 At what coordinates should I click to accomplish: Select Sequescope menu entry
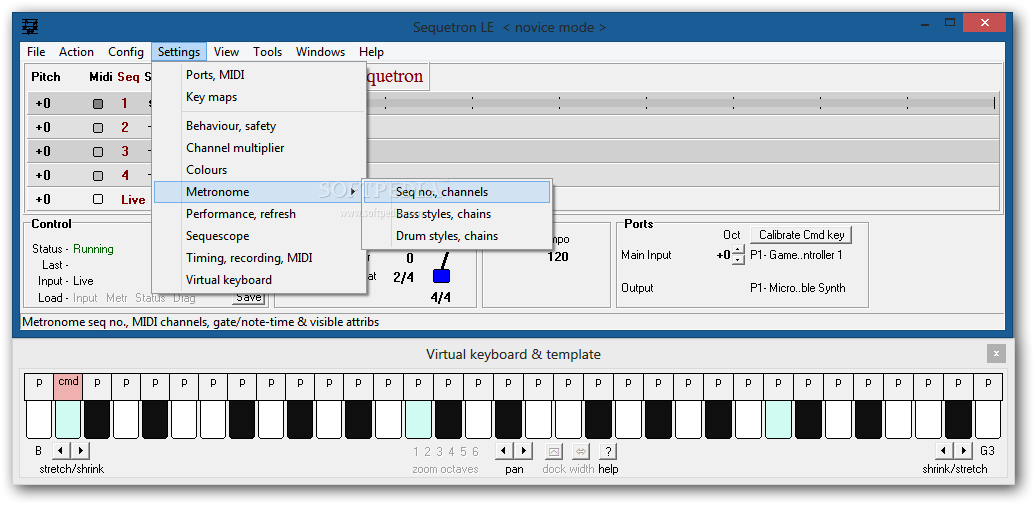(260, 236)
